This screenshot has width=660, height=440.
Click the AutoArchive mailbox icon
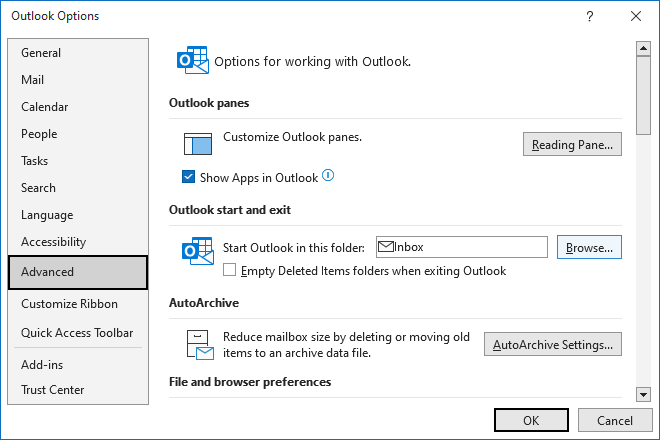coord(200,344)
